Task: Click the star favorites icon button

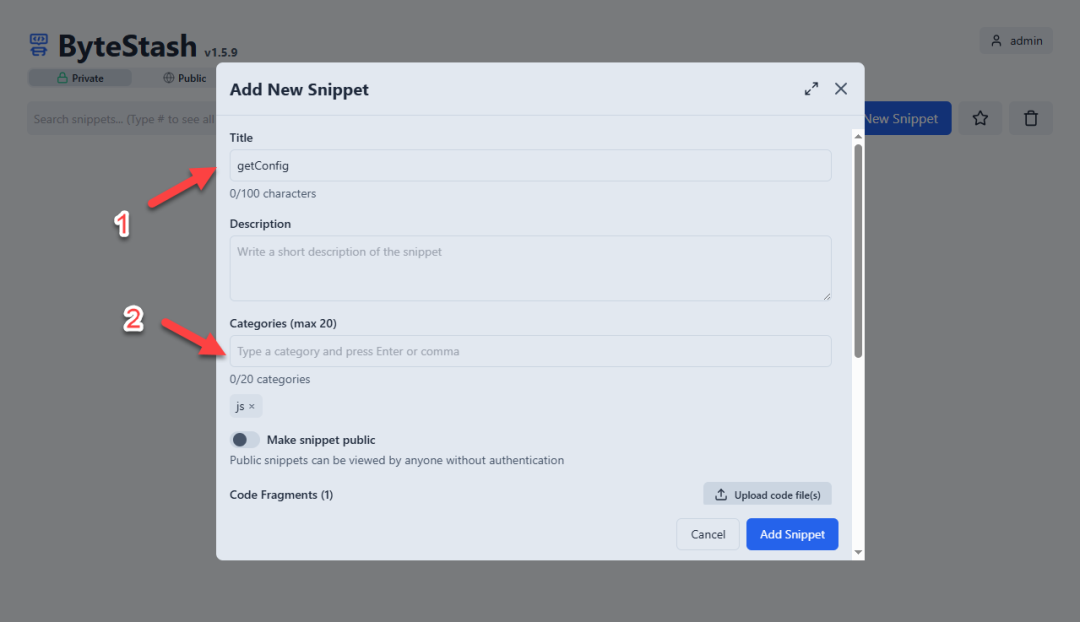Action: click(x=980, y=119)
